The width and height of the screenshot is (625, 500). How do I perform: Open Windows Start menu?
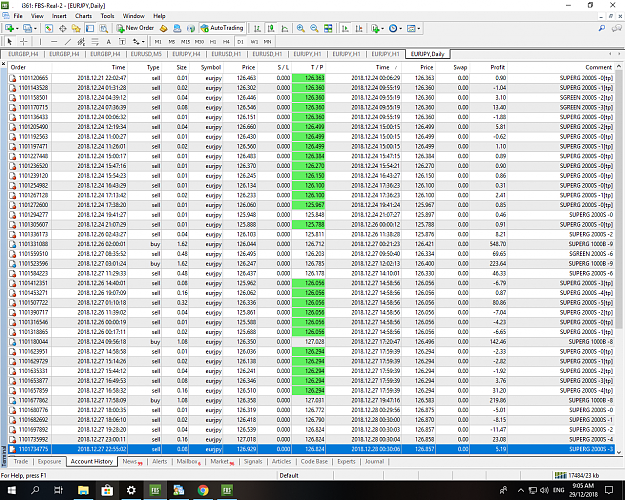[x=11, y=490]
